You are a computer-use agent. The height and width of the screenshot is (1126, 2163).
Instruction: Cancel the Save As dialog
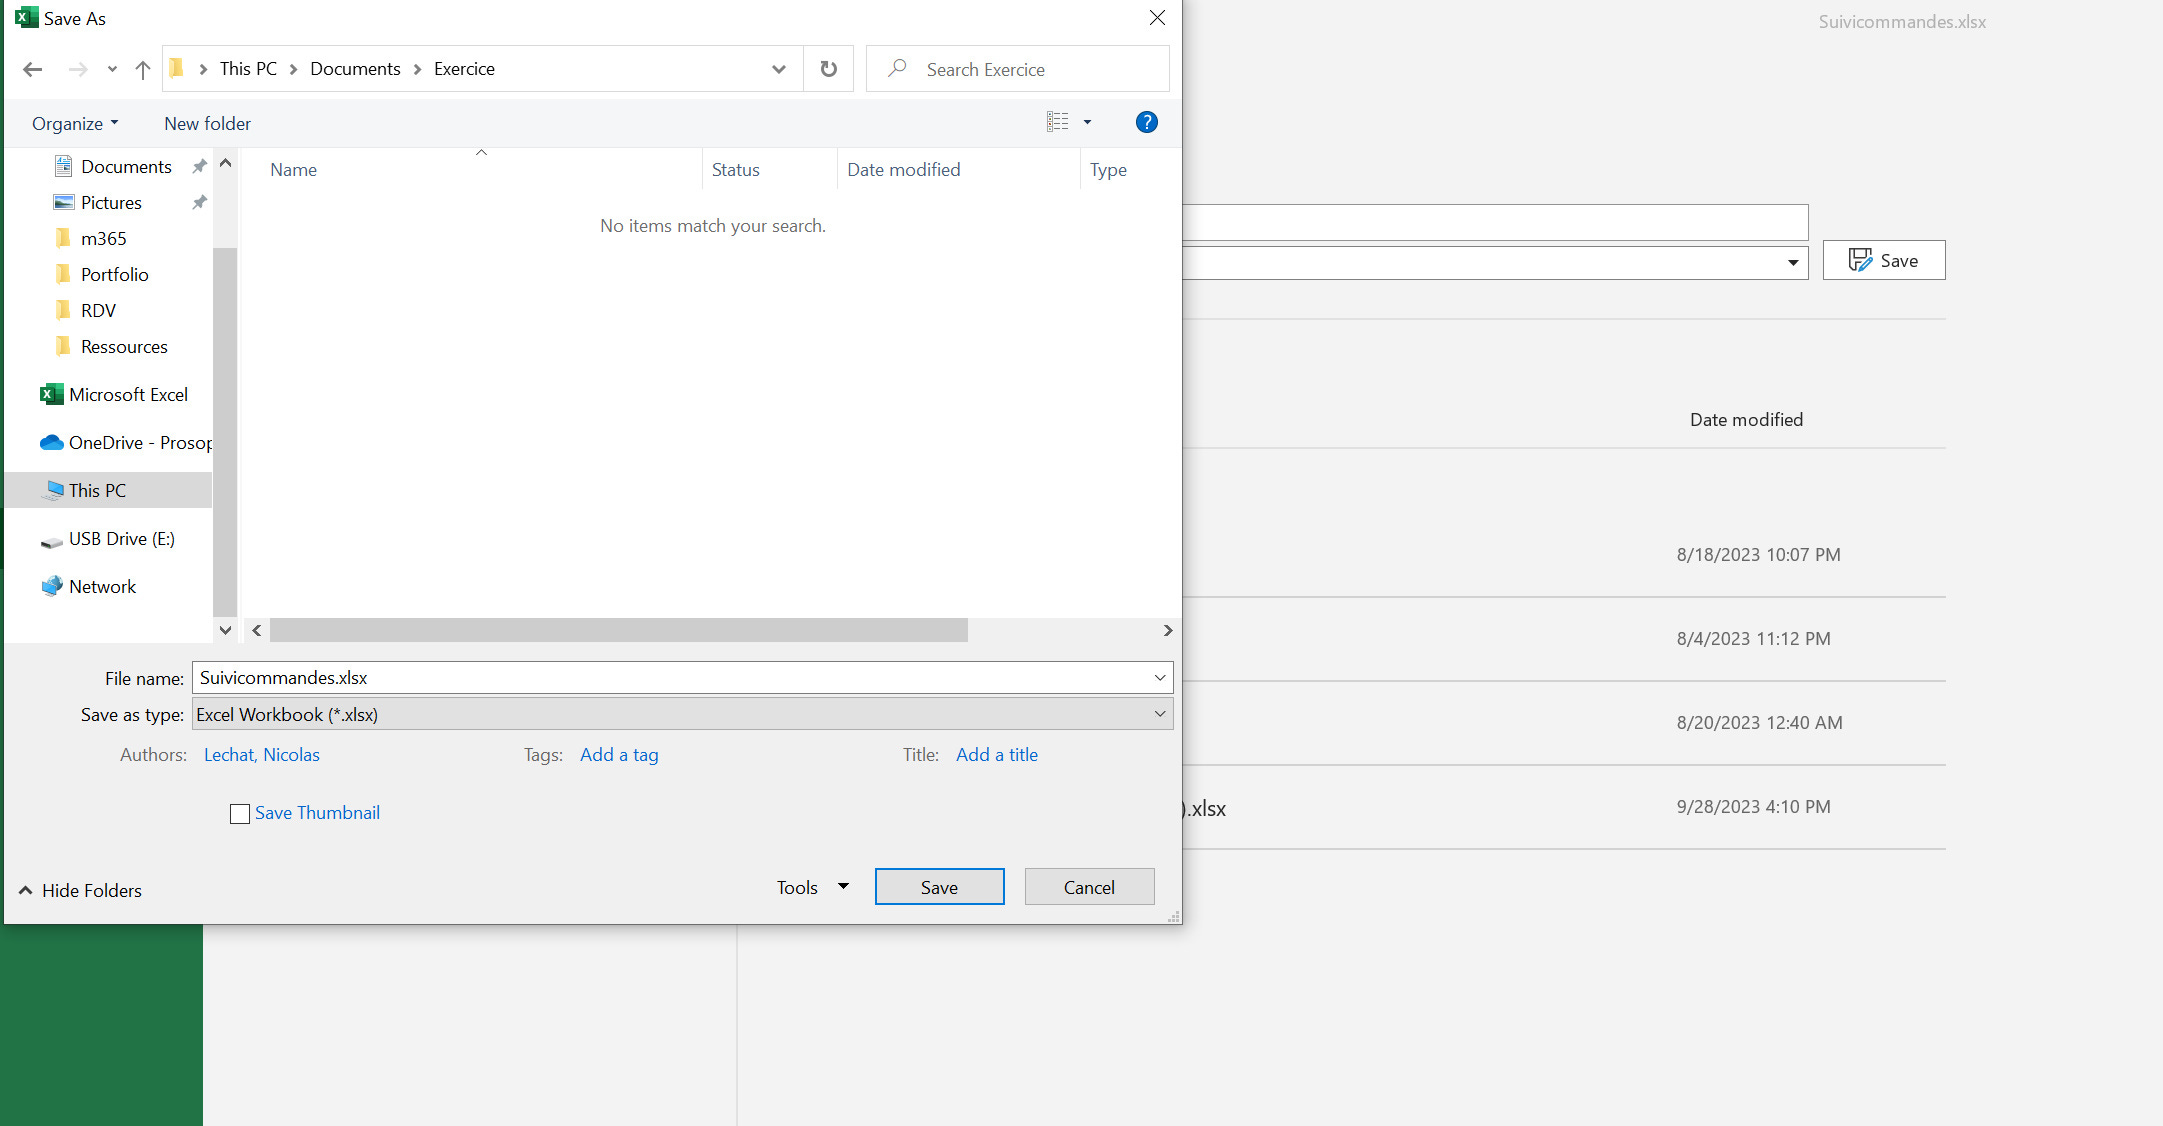tap(1089, 886)
